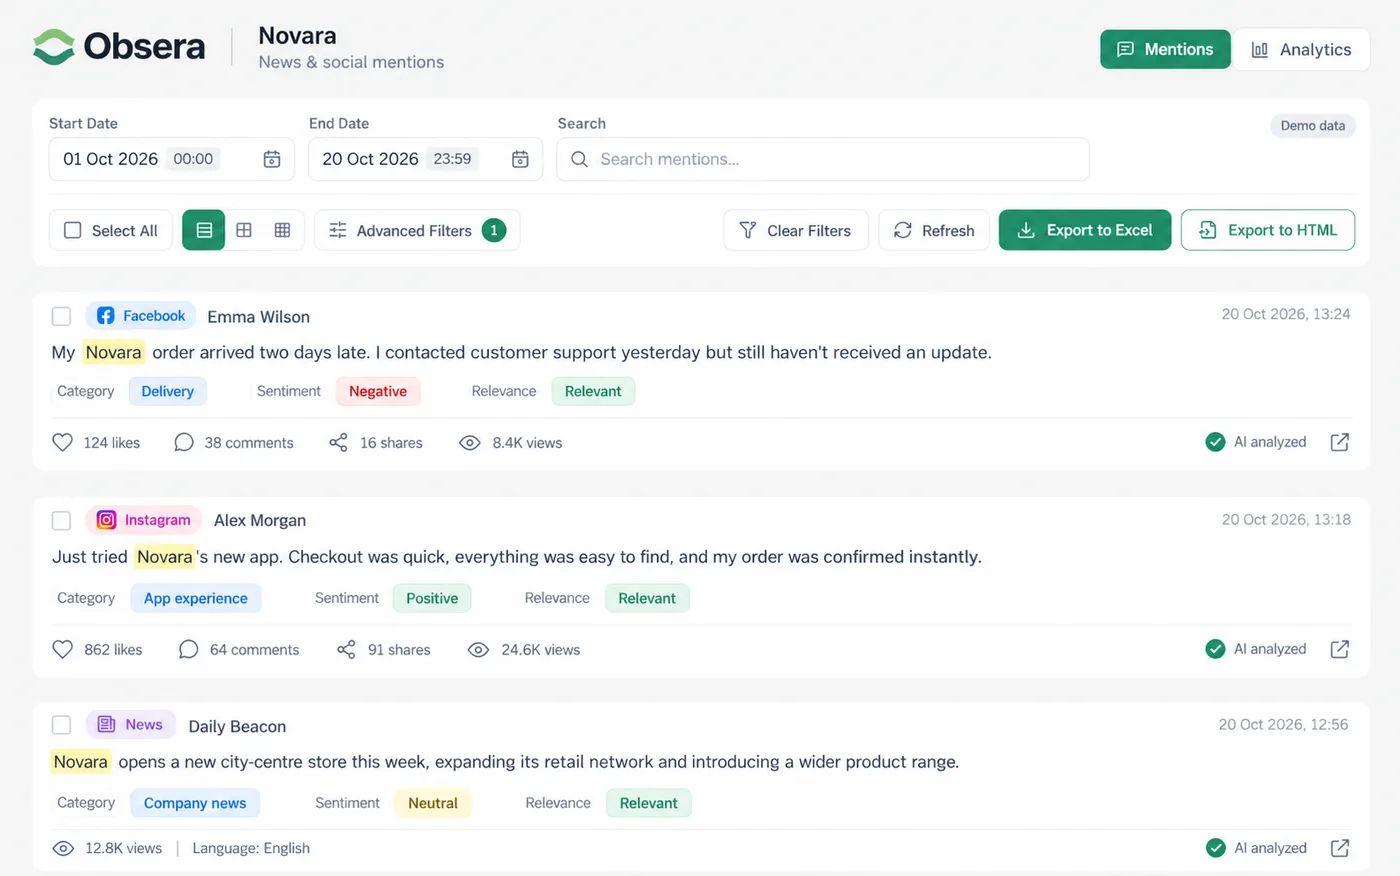This screenshot has width=1400, height=876.
Task: Switch to list view layout icon
Action: (x=204, y=230)
